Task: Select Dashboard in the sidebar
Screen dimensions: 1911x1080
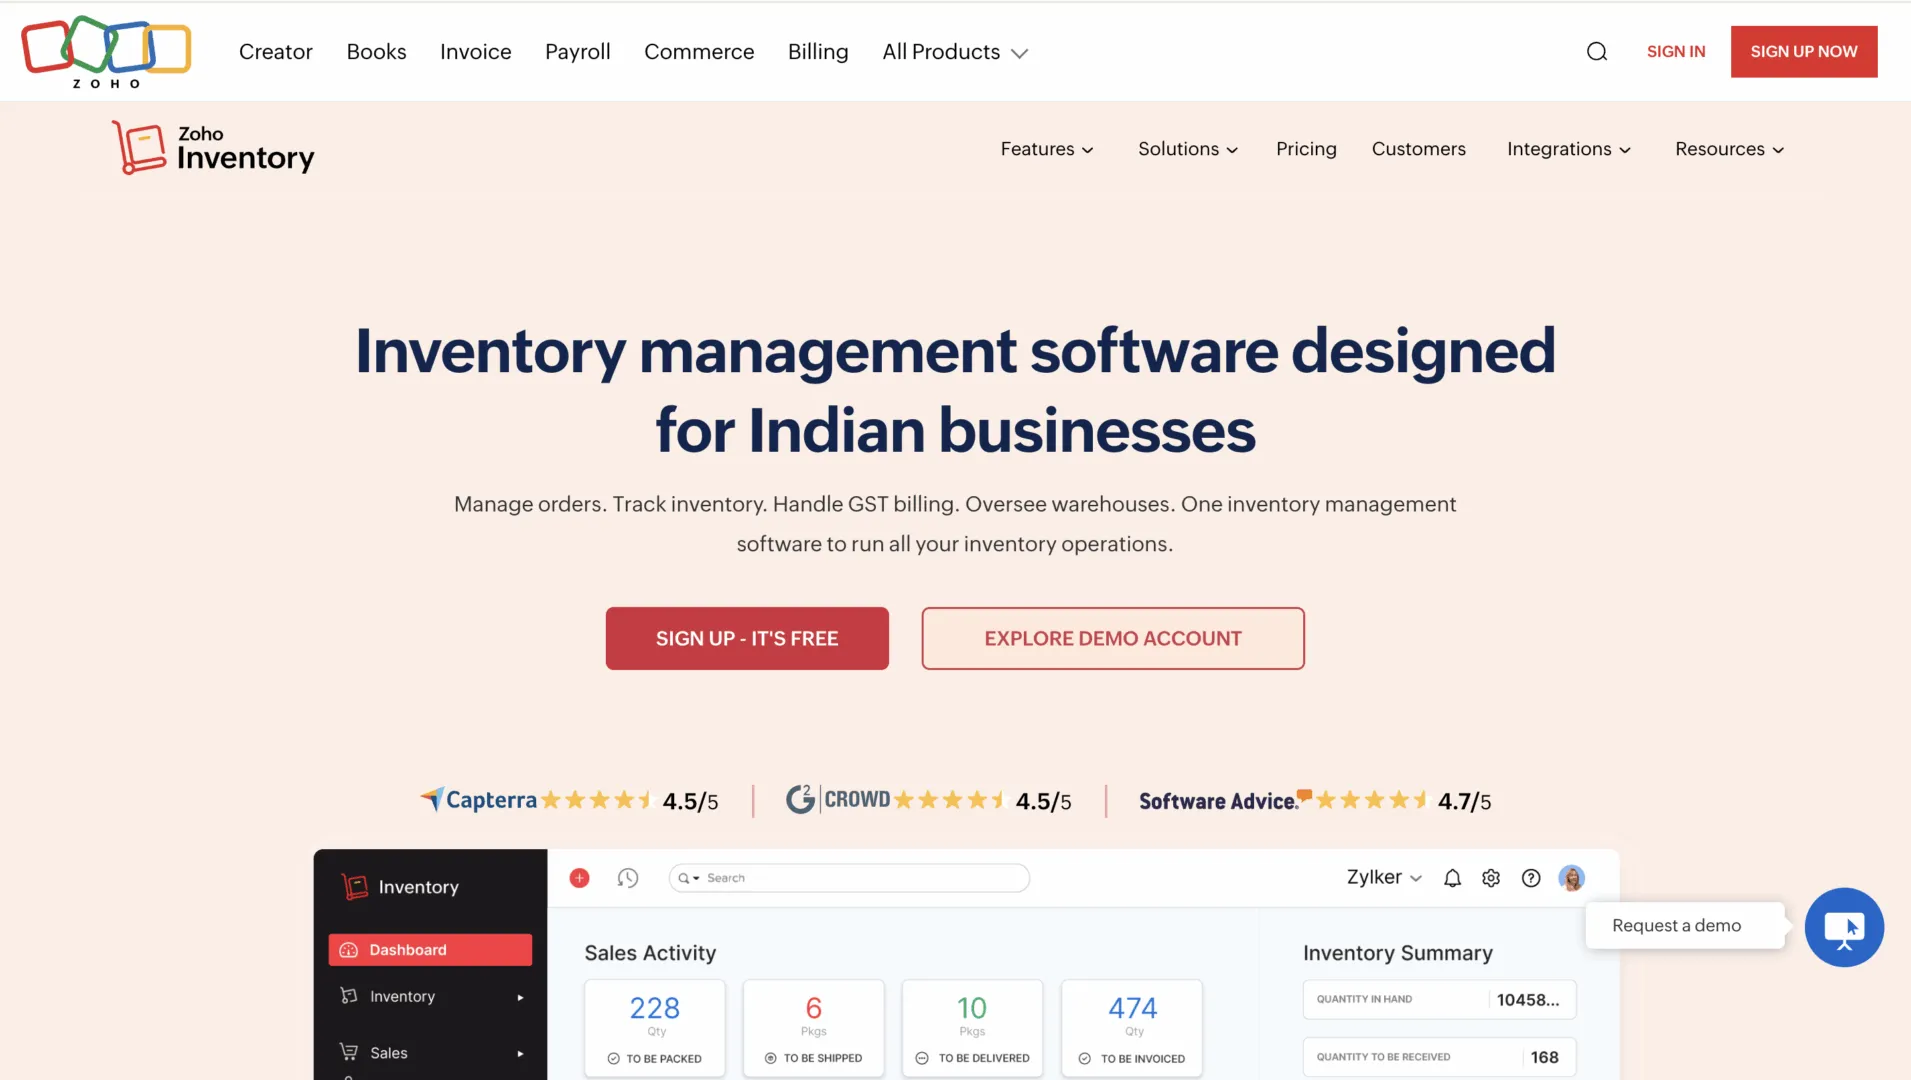Action: point(430,950)
